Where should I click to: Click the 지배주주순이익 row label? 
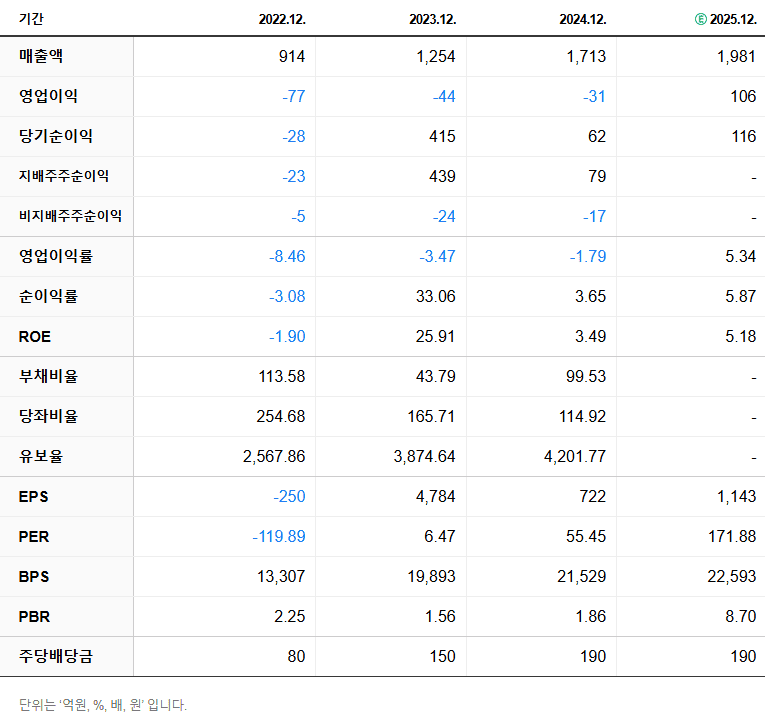coord(64,176)
